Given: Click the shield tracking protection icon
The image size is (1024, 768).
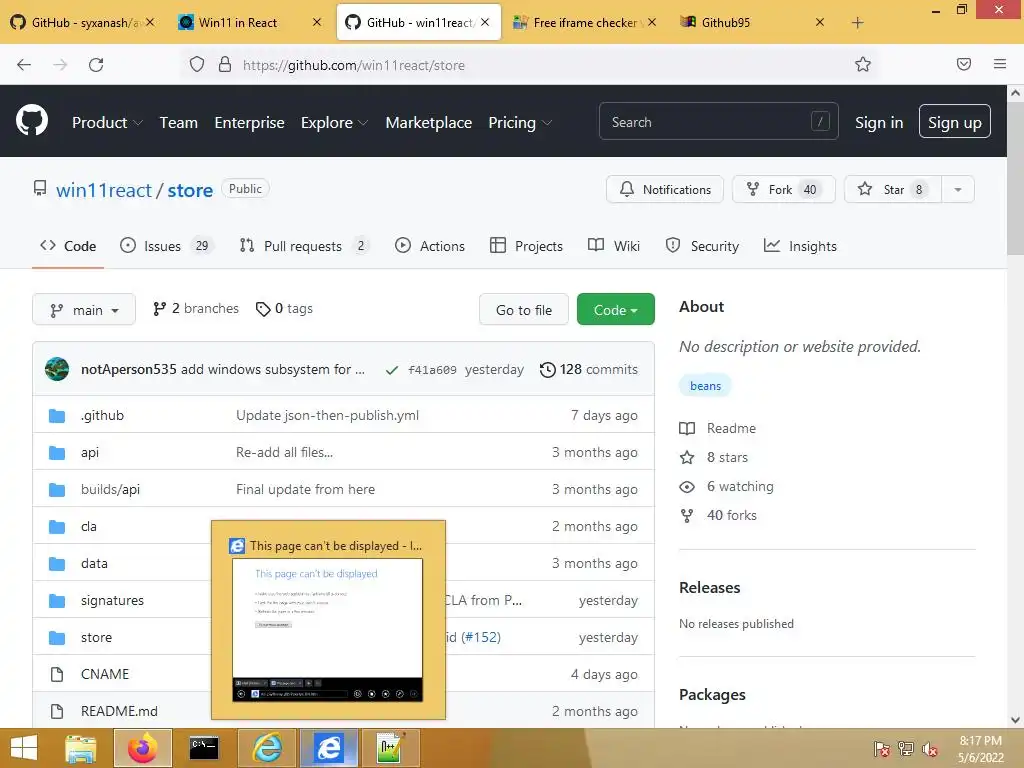Looking at the screenshot, I should pos(197,65).
